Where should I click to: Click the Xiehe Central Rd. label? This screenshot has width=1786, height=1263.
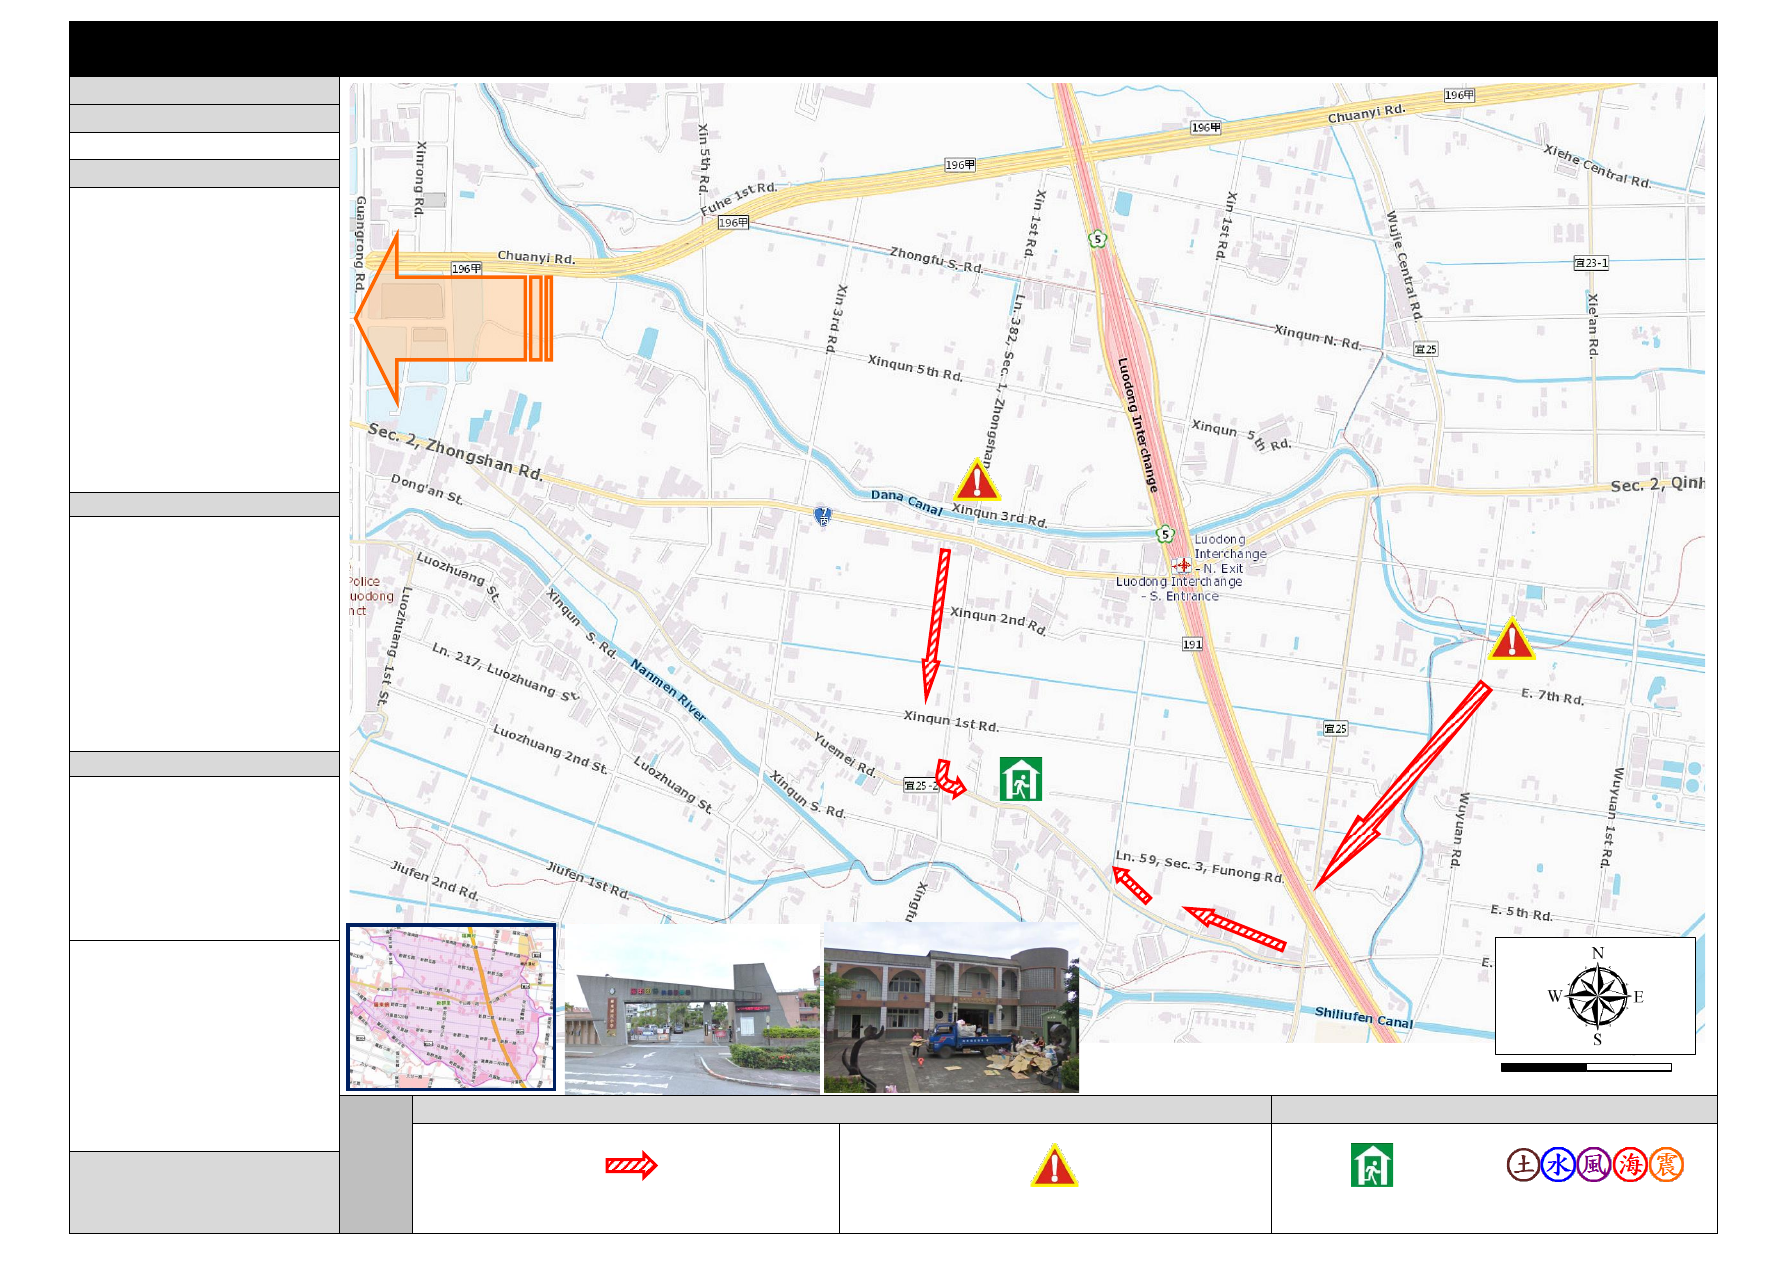click(1597, 166)
